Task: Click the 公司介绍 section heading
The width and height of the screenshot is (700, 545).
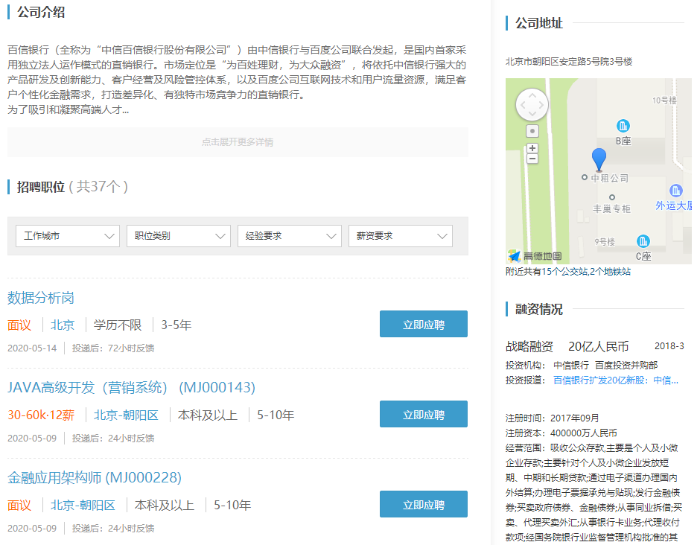Action: [41, 12]
